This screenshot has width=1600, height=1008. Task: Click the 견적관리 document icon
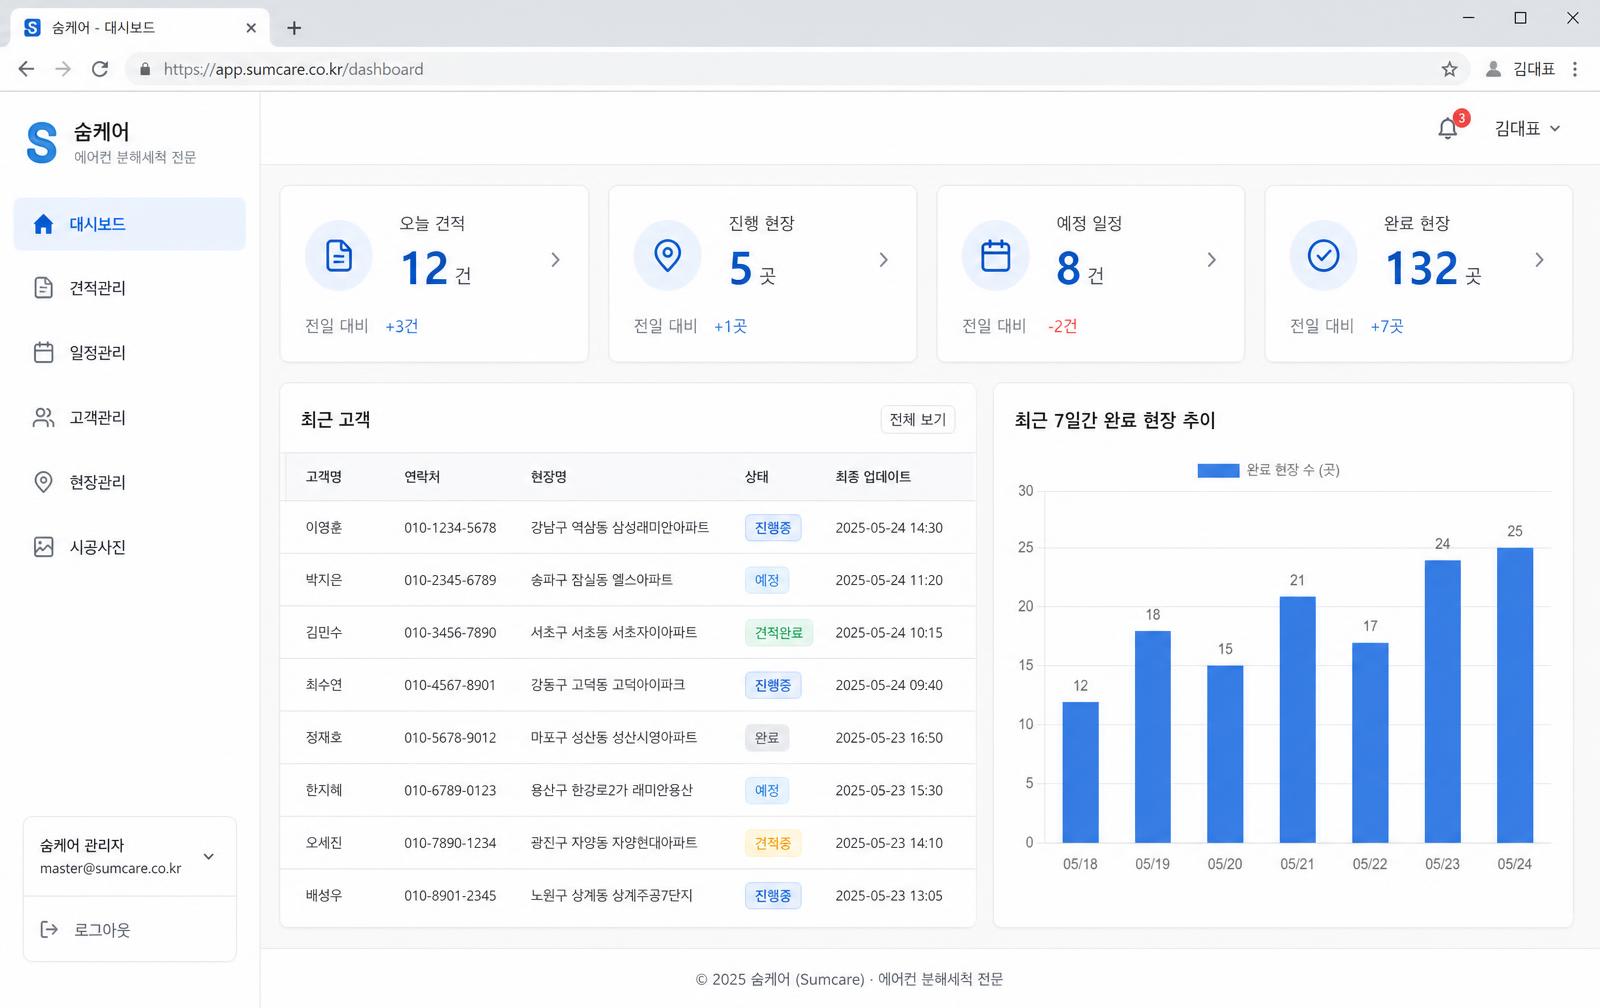(x=43, y=288)
